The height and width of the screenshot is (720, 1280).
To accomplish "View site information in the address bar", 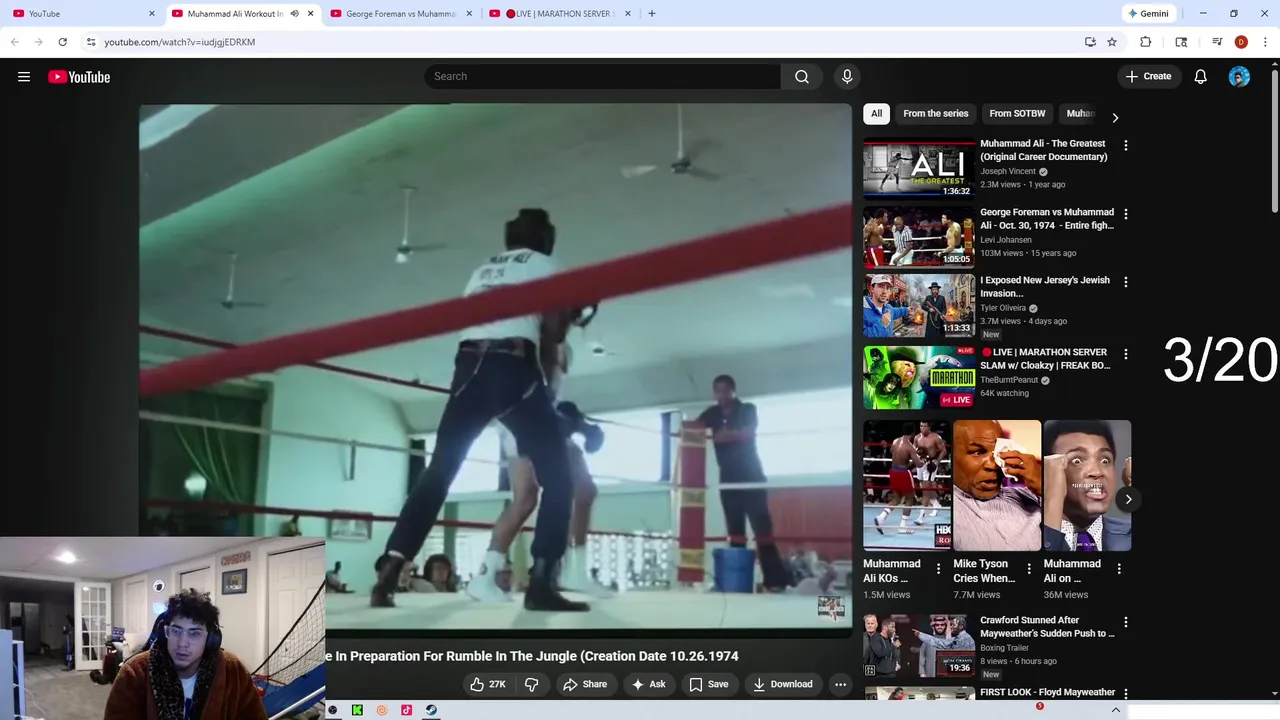I will click(90, 42).
